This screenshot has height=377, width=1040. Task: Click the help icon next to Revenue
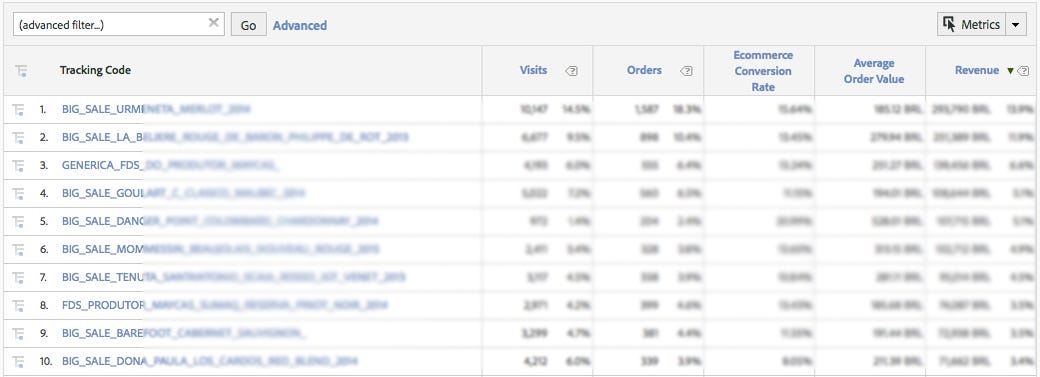click(x=1023, y=70)
